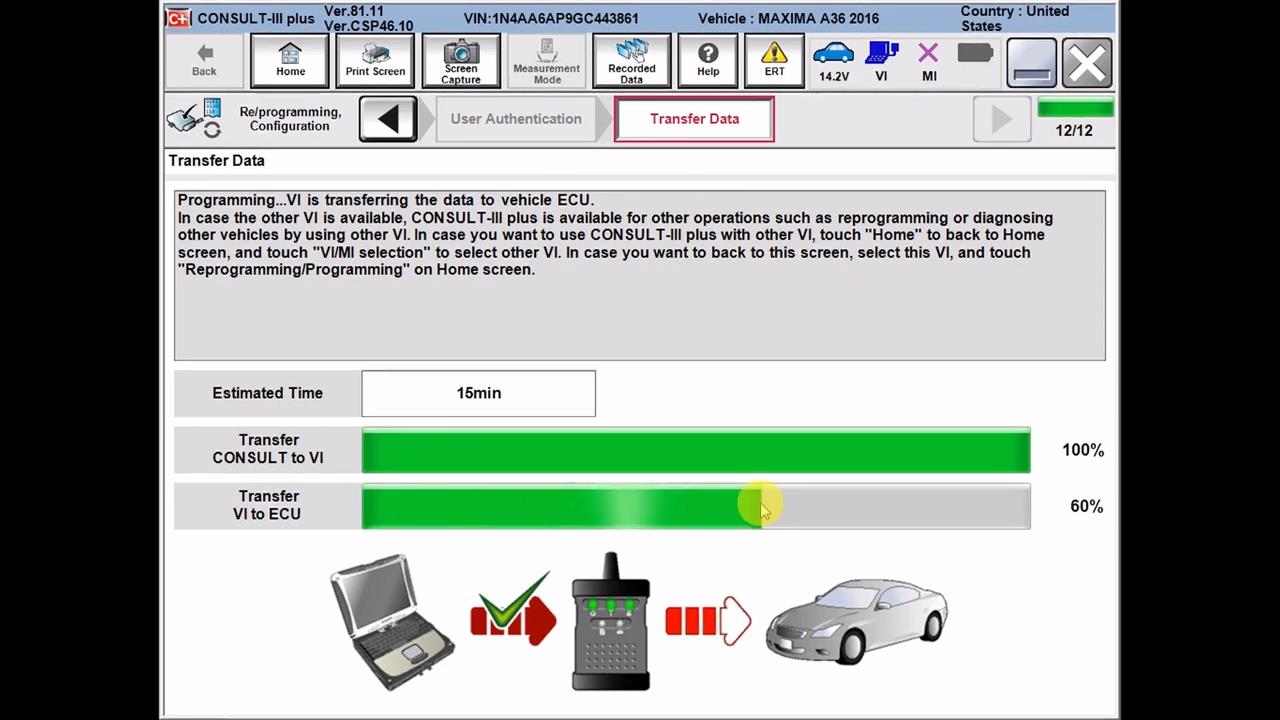Image resolution: width=1280 pixels, height=720 pixels.
Task: Click the Ver.CSP46.10 version text
Action: point(368,26)
